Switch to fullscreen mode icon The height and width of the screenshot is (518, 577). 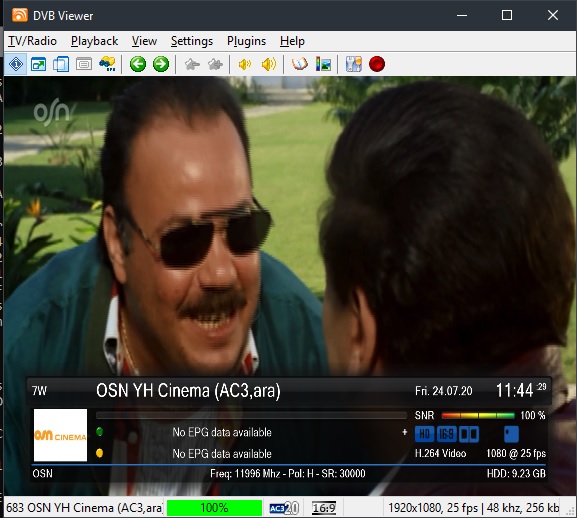click(x=38, y=64)
